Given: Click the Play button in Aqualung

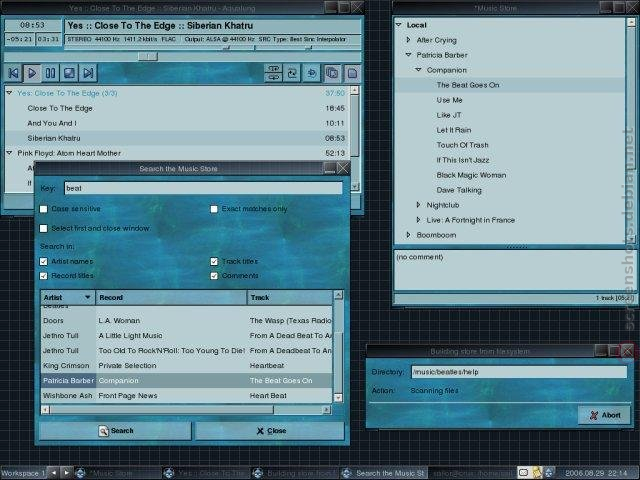Looking at the screenshot, I should coord(32,73).
